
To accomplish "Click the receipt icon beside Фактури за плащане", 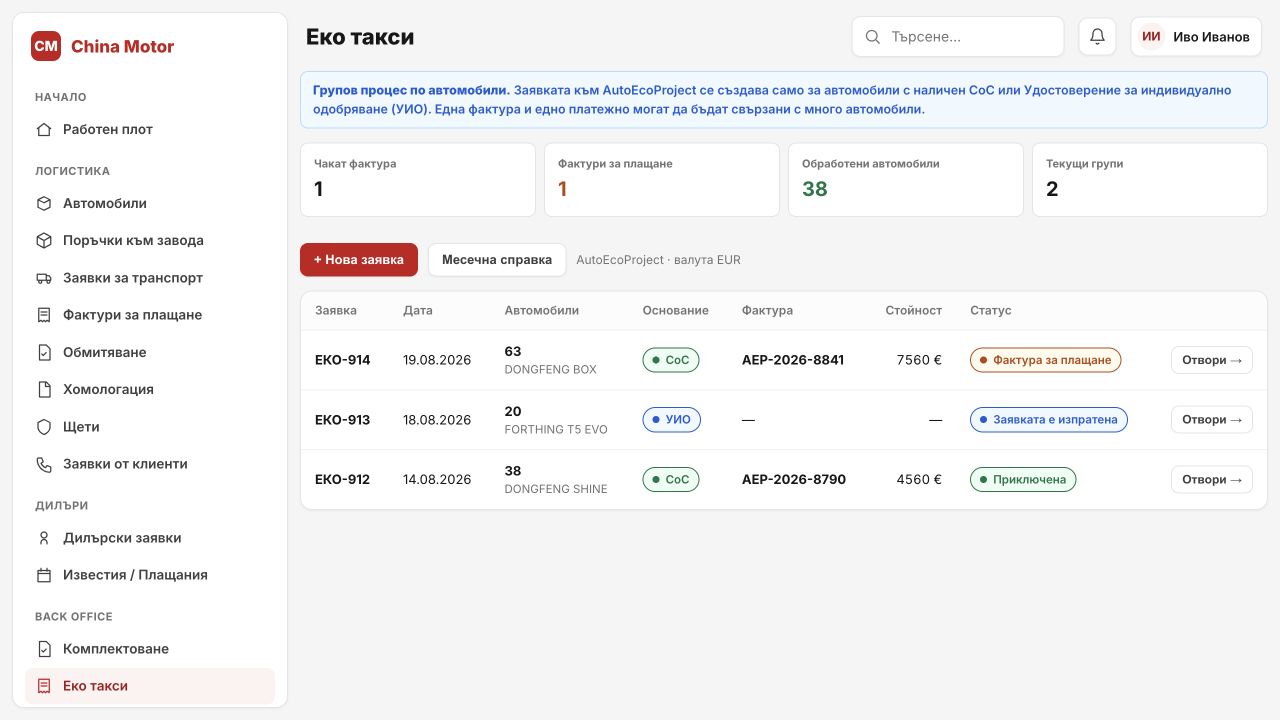I will click(44, 315).
